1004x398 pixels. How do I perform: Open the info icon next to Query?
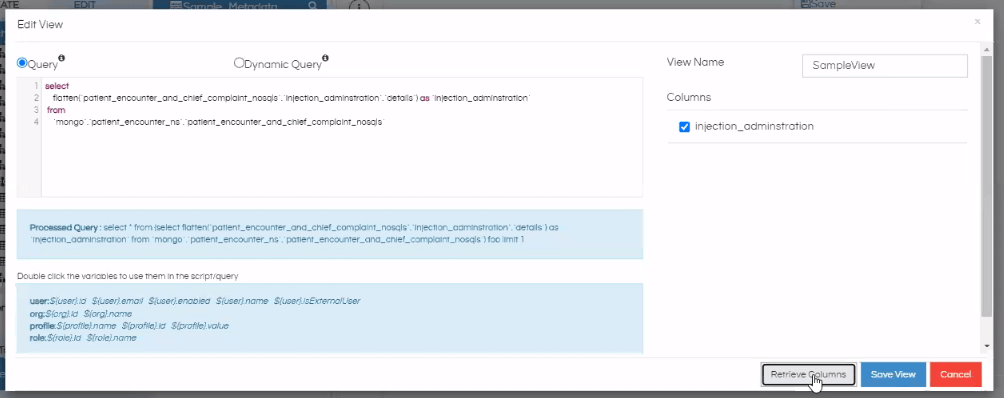pos(61,58)
